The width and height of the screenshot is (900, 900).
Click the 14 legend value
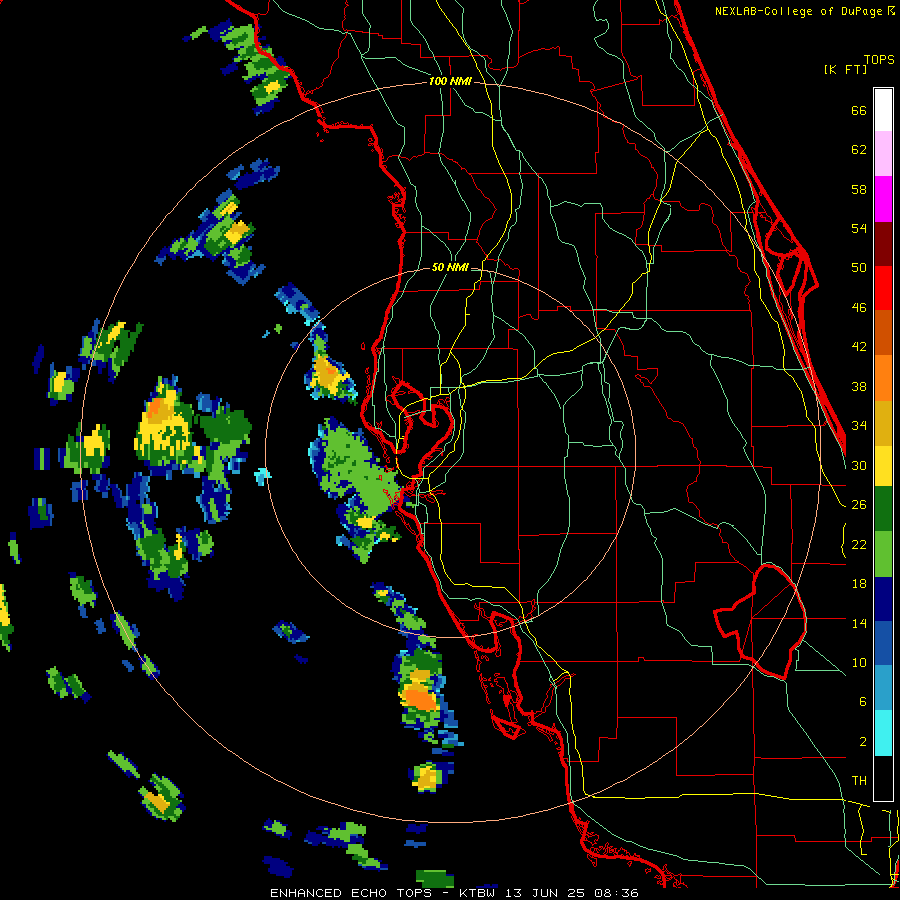click(x=859, y=623)
